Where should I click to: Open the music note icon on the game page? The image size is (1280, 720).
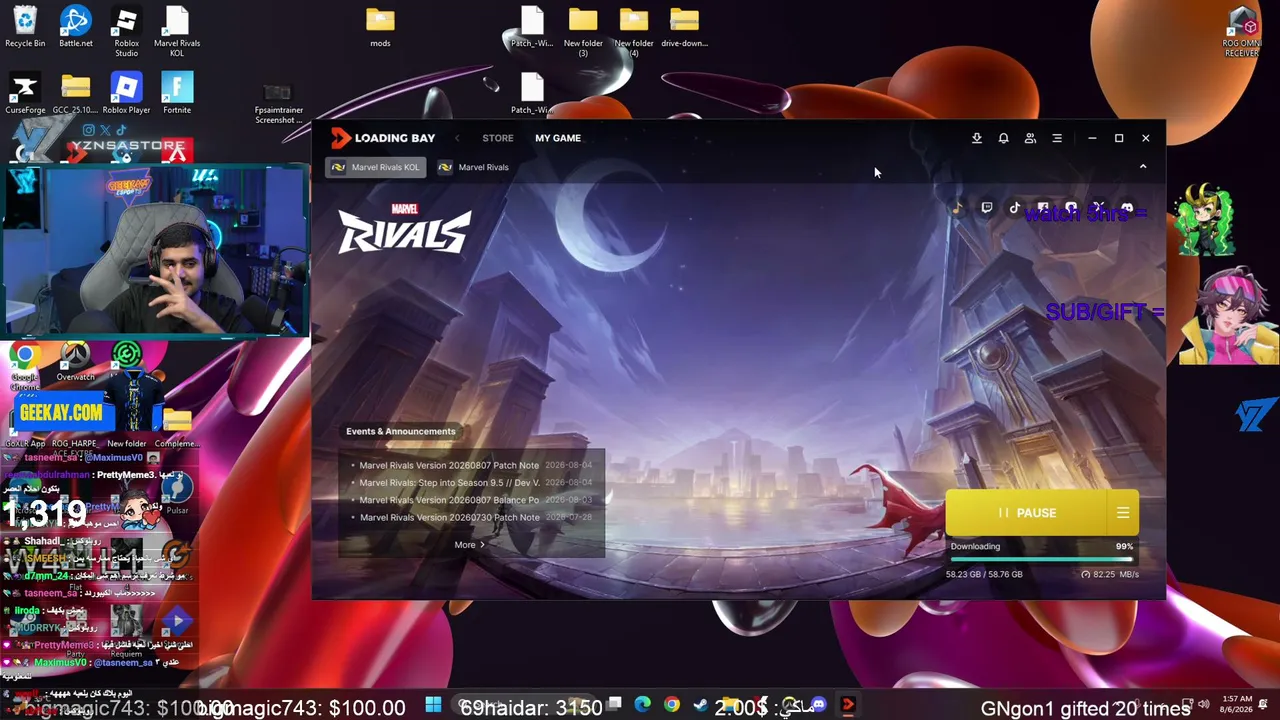(957, 208)
